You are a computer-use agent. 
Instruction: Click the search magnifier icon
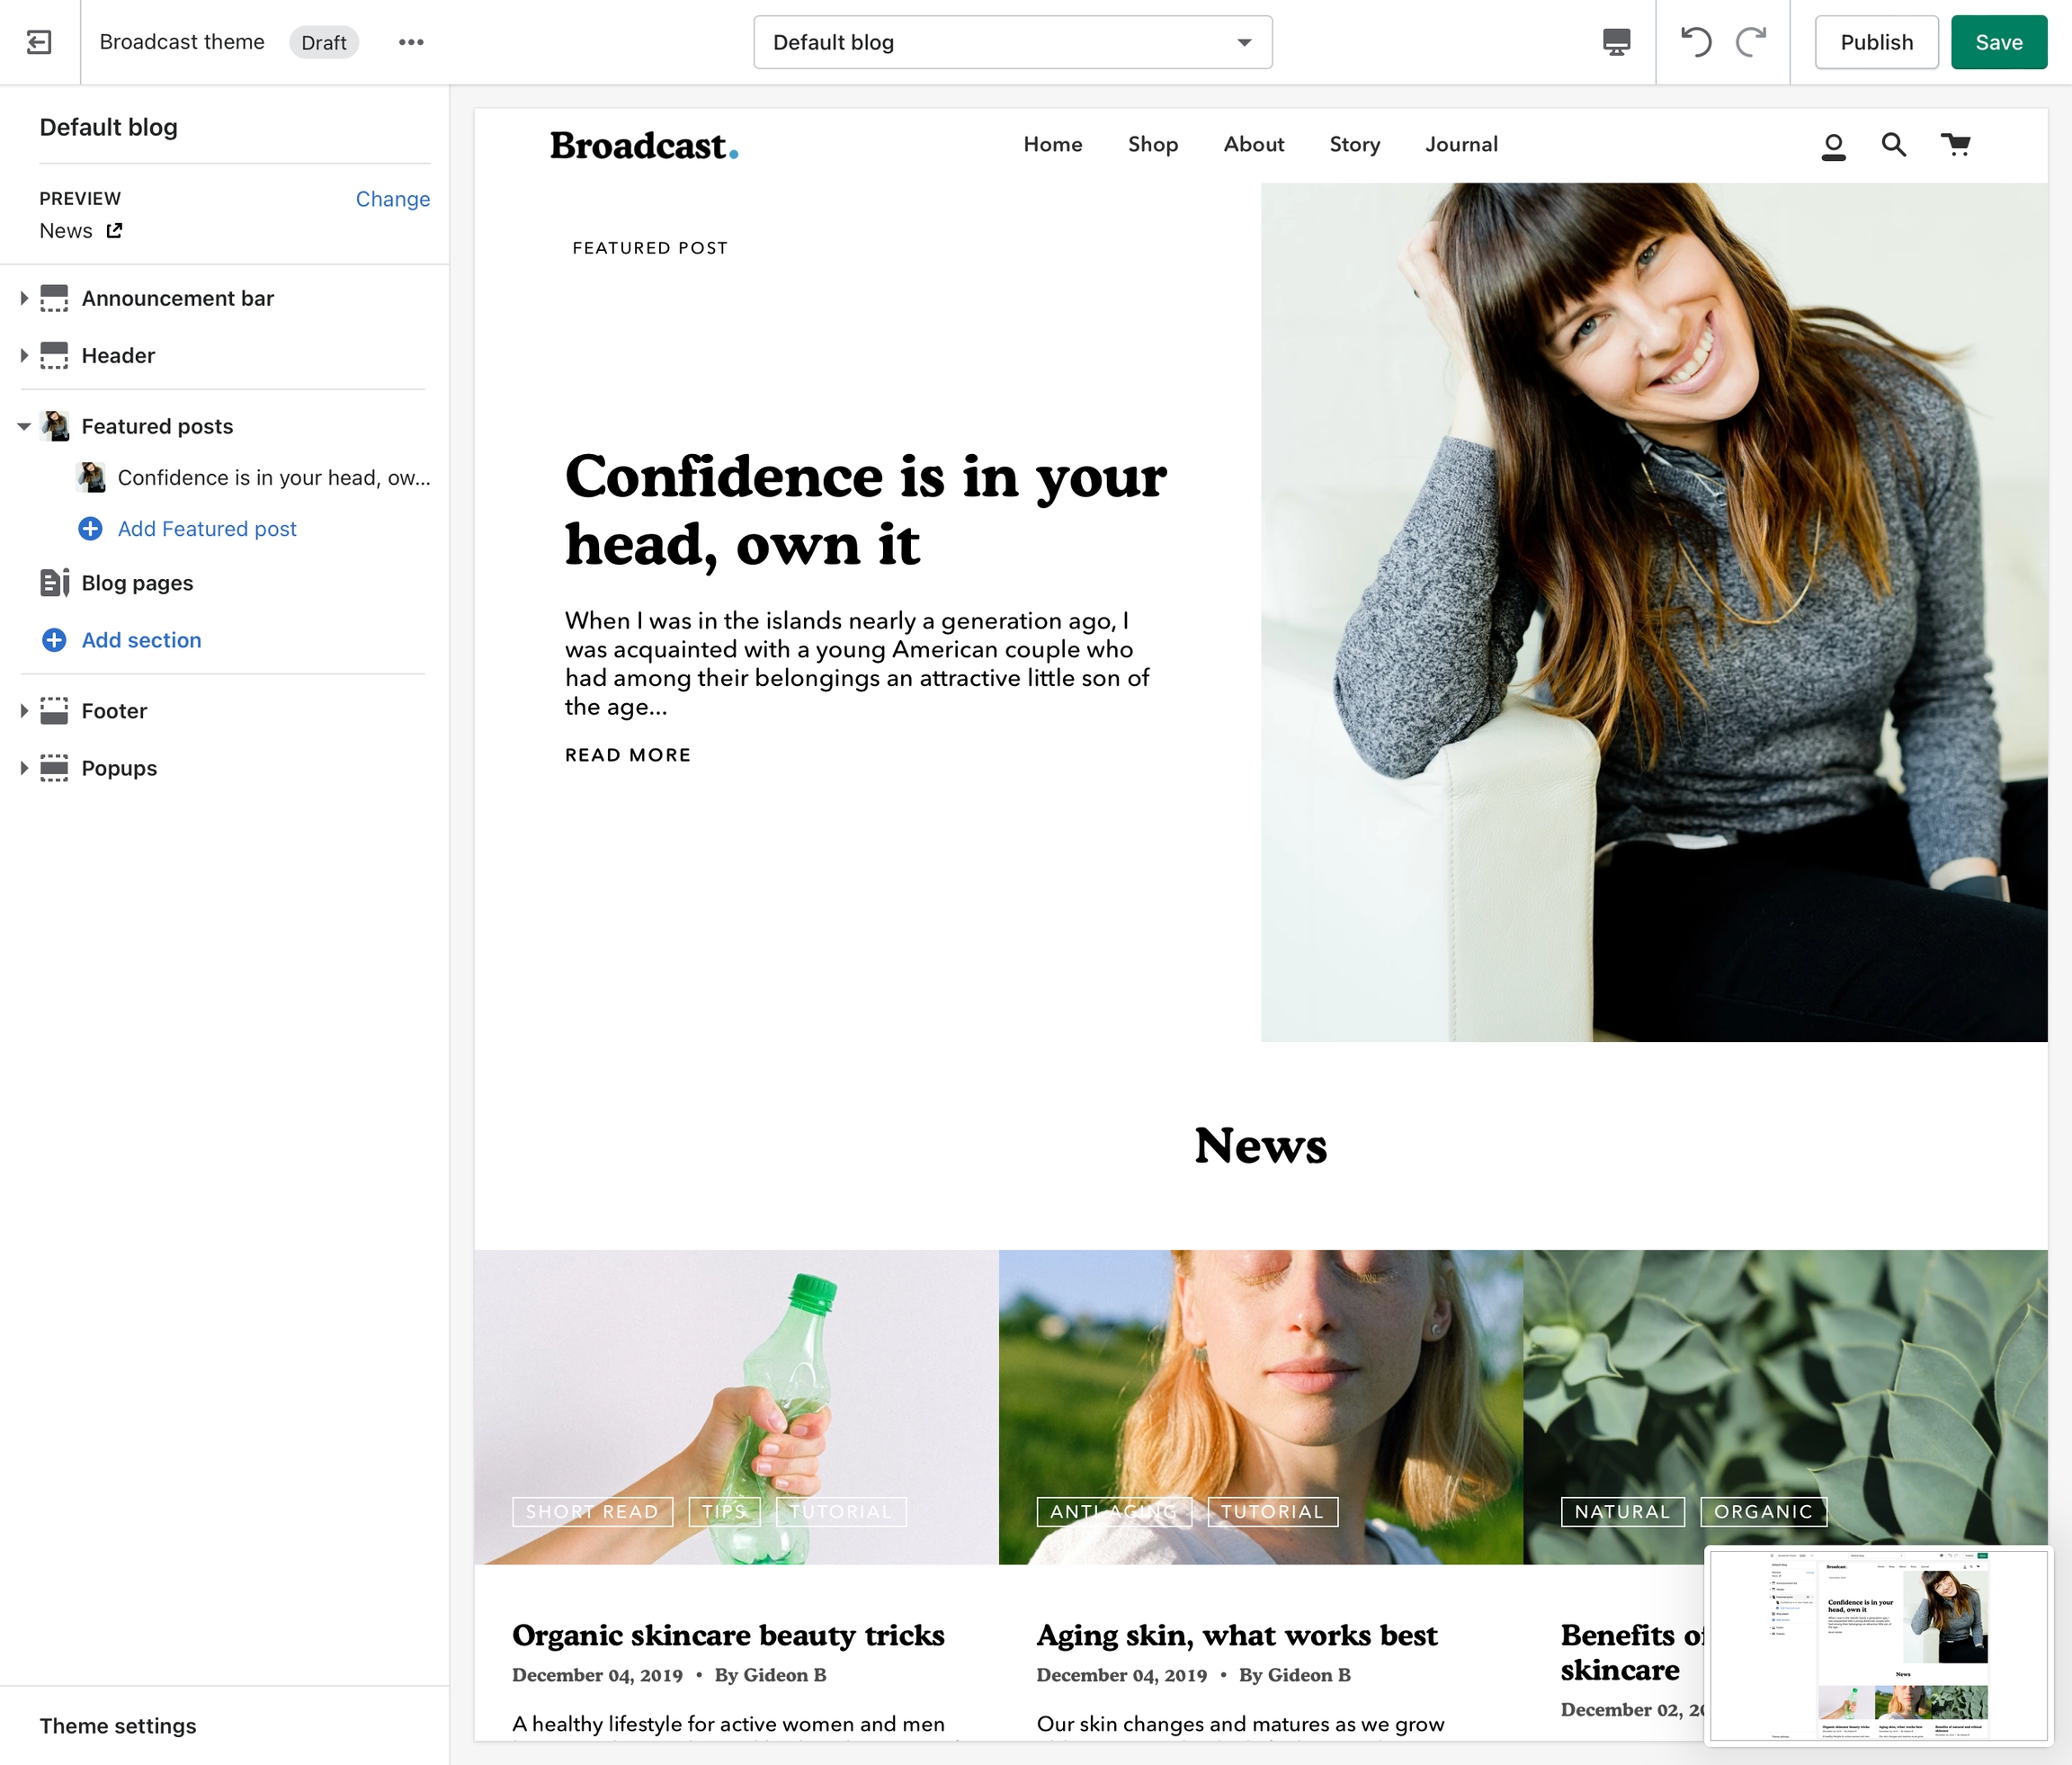click(1893, 145)
